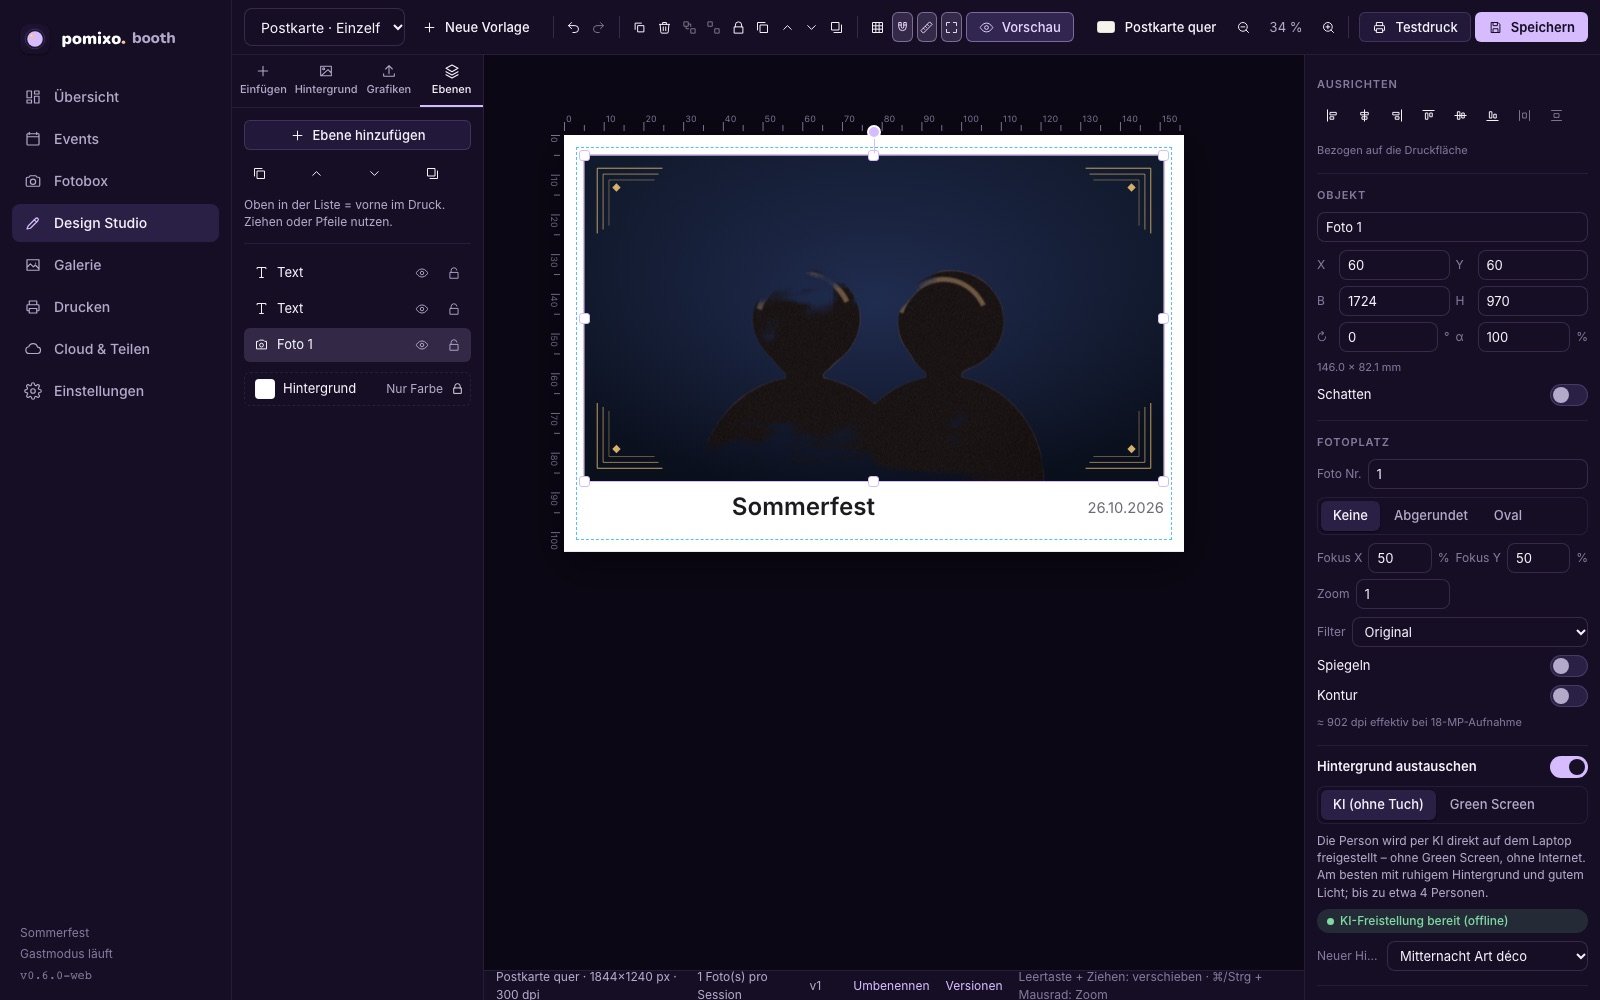Toggle visibility of first Text layer

pos(422,273)
